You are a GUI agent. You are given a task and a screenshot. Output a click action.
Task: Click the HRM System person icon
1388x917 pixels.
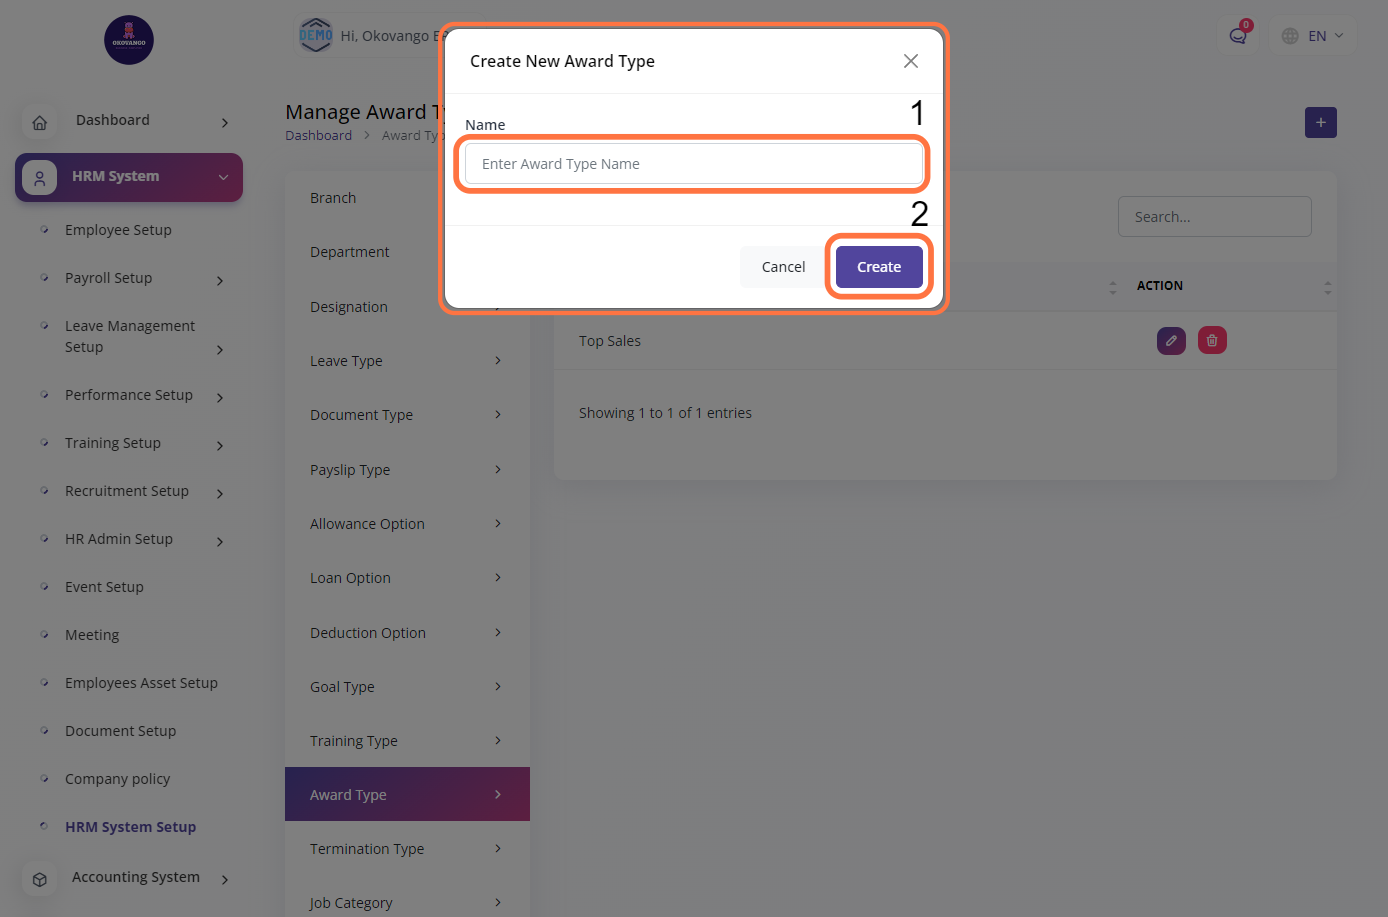coord(40,178)
